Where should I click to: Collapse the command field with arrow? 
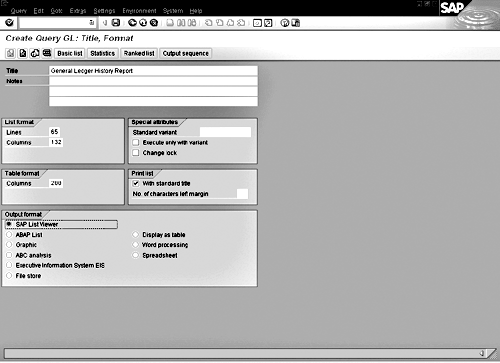point(105,23)
